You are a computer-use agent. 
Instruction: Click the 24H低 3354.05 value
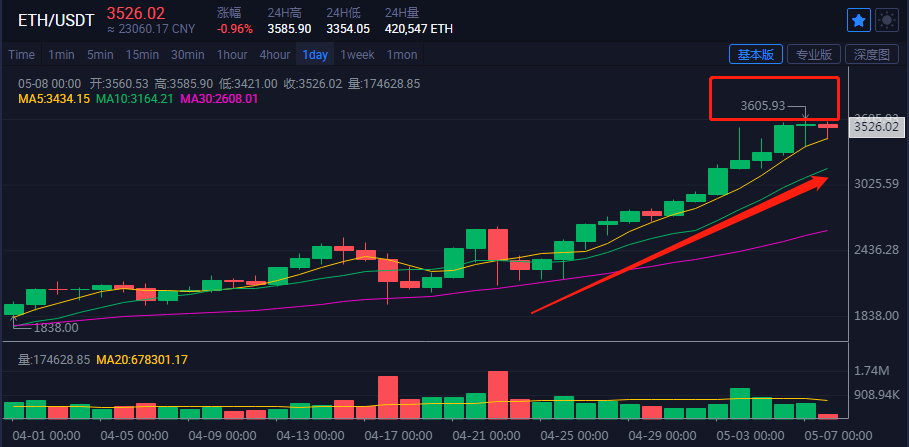click(x=348, y=28)
